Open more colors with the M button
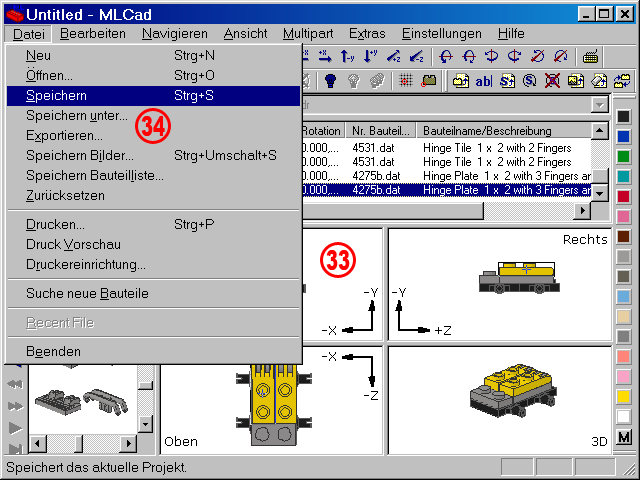 (x=623, y=437)
